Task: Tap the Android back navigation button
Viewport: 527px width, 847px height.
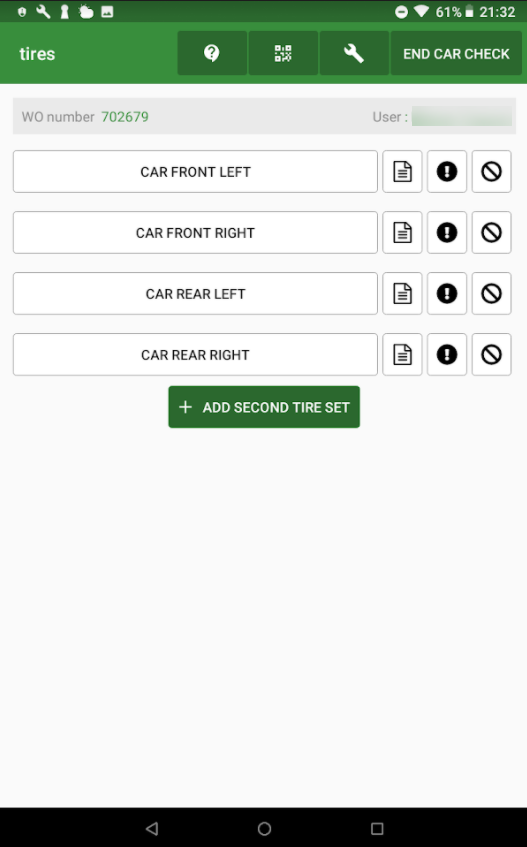Action: pos(152,828)
